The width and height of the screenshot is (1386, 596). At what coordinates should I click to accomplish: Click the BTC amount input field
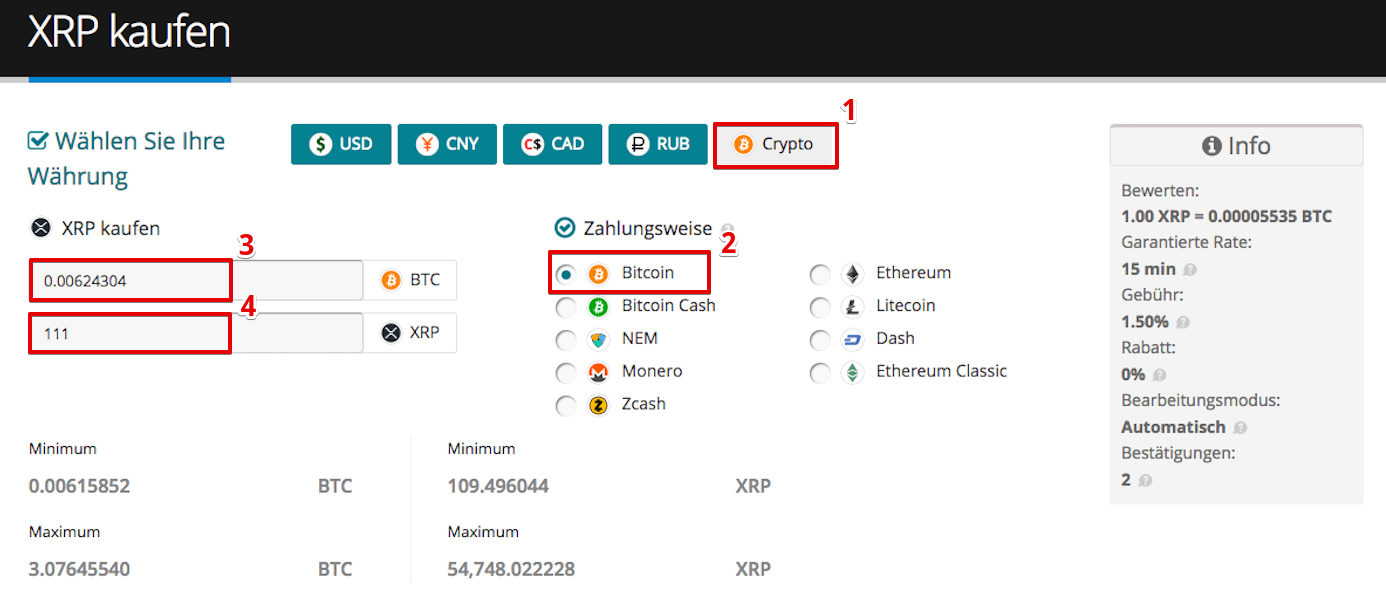point(197,280)
